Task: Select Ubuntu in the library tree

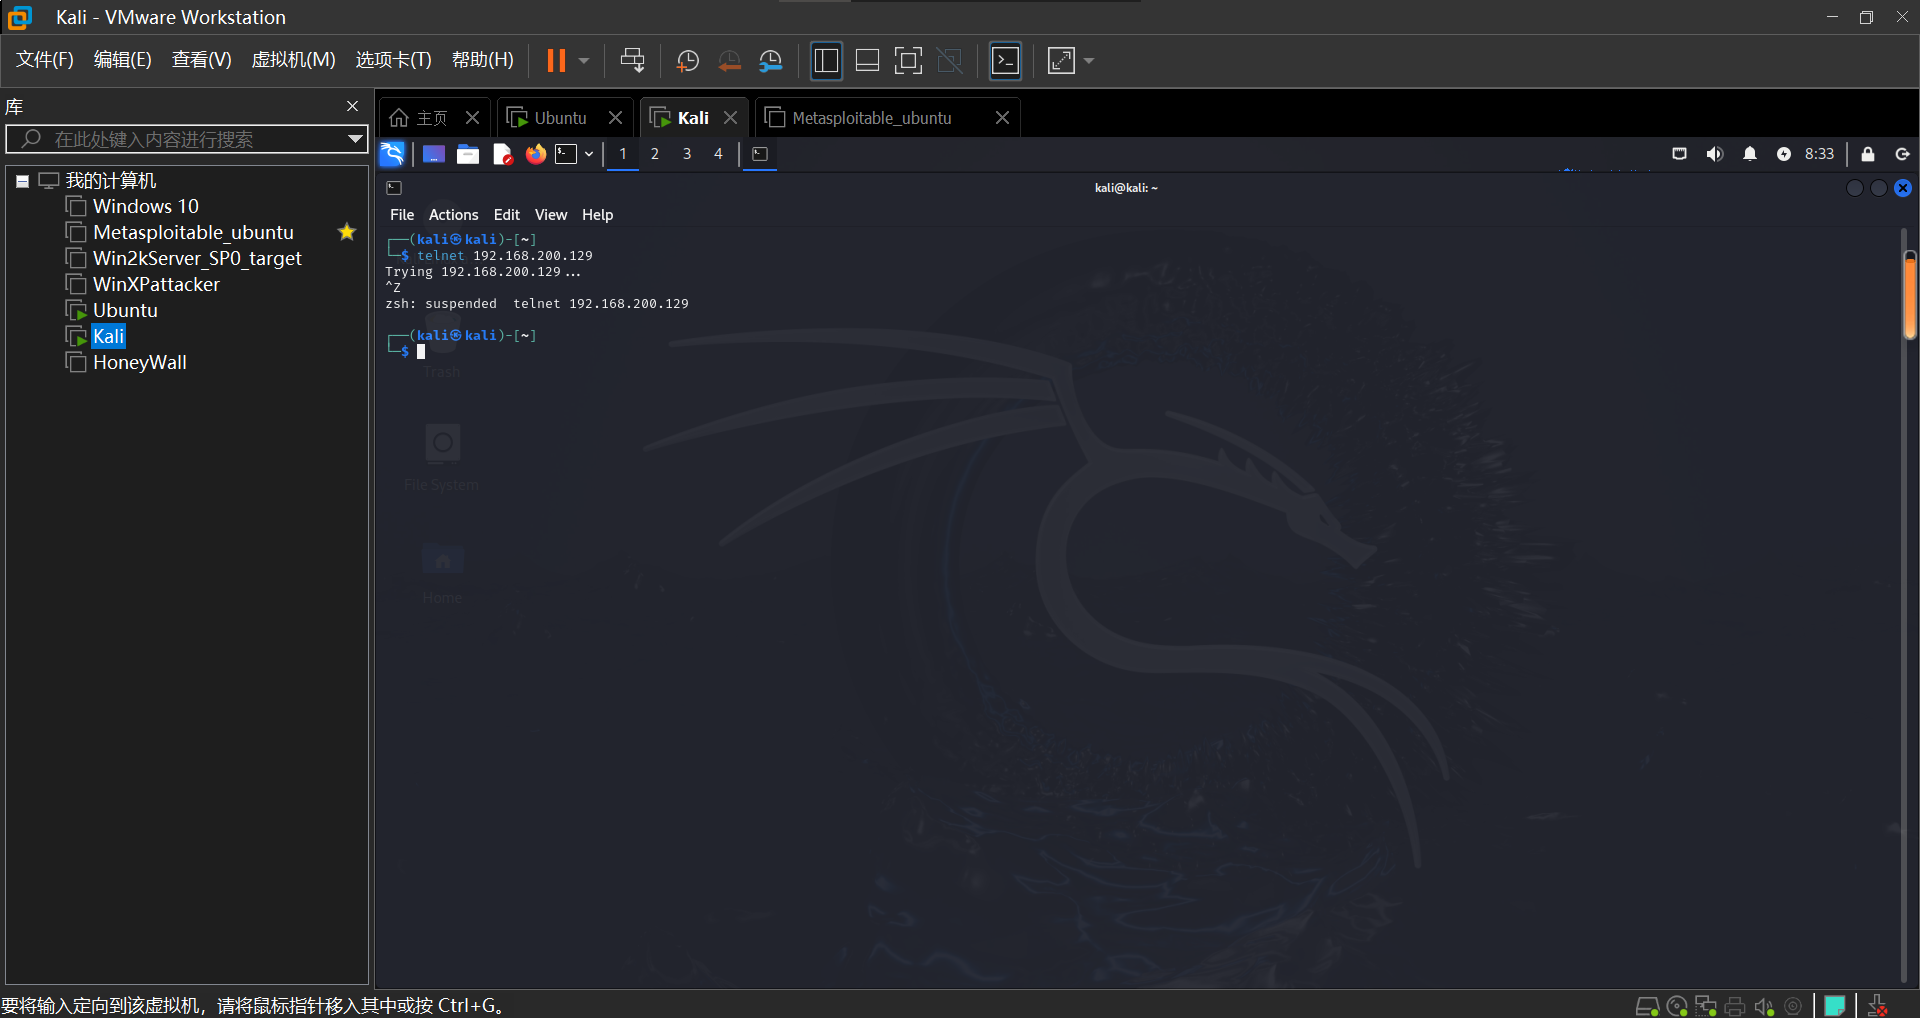Action: click(125, 311)
